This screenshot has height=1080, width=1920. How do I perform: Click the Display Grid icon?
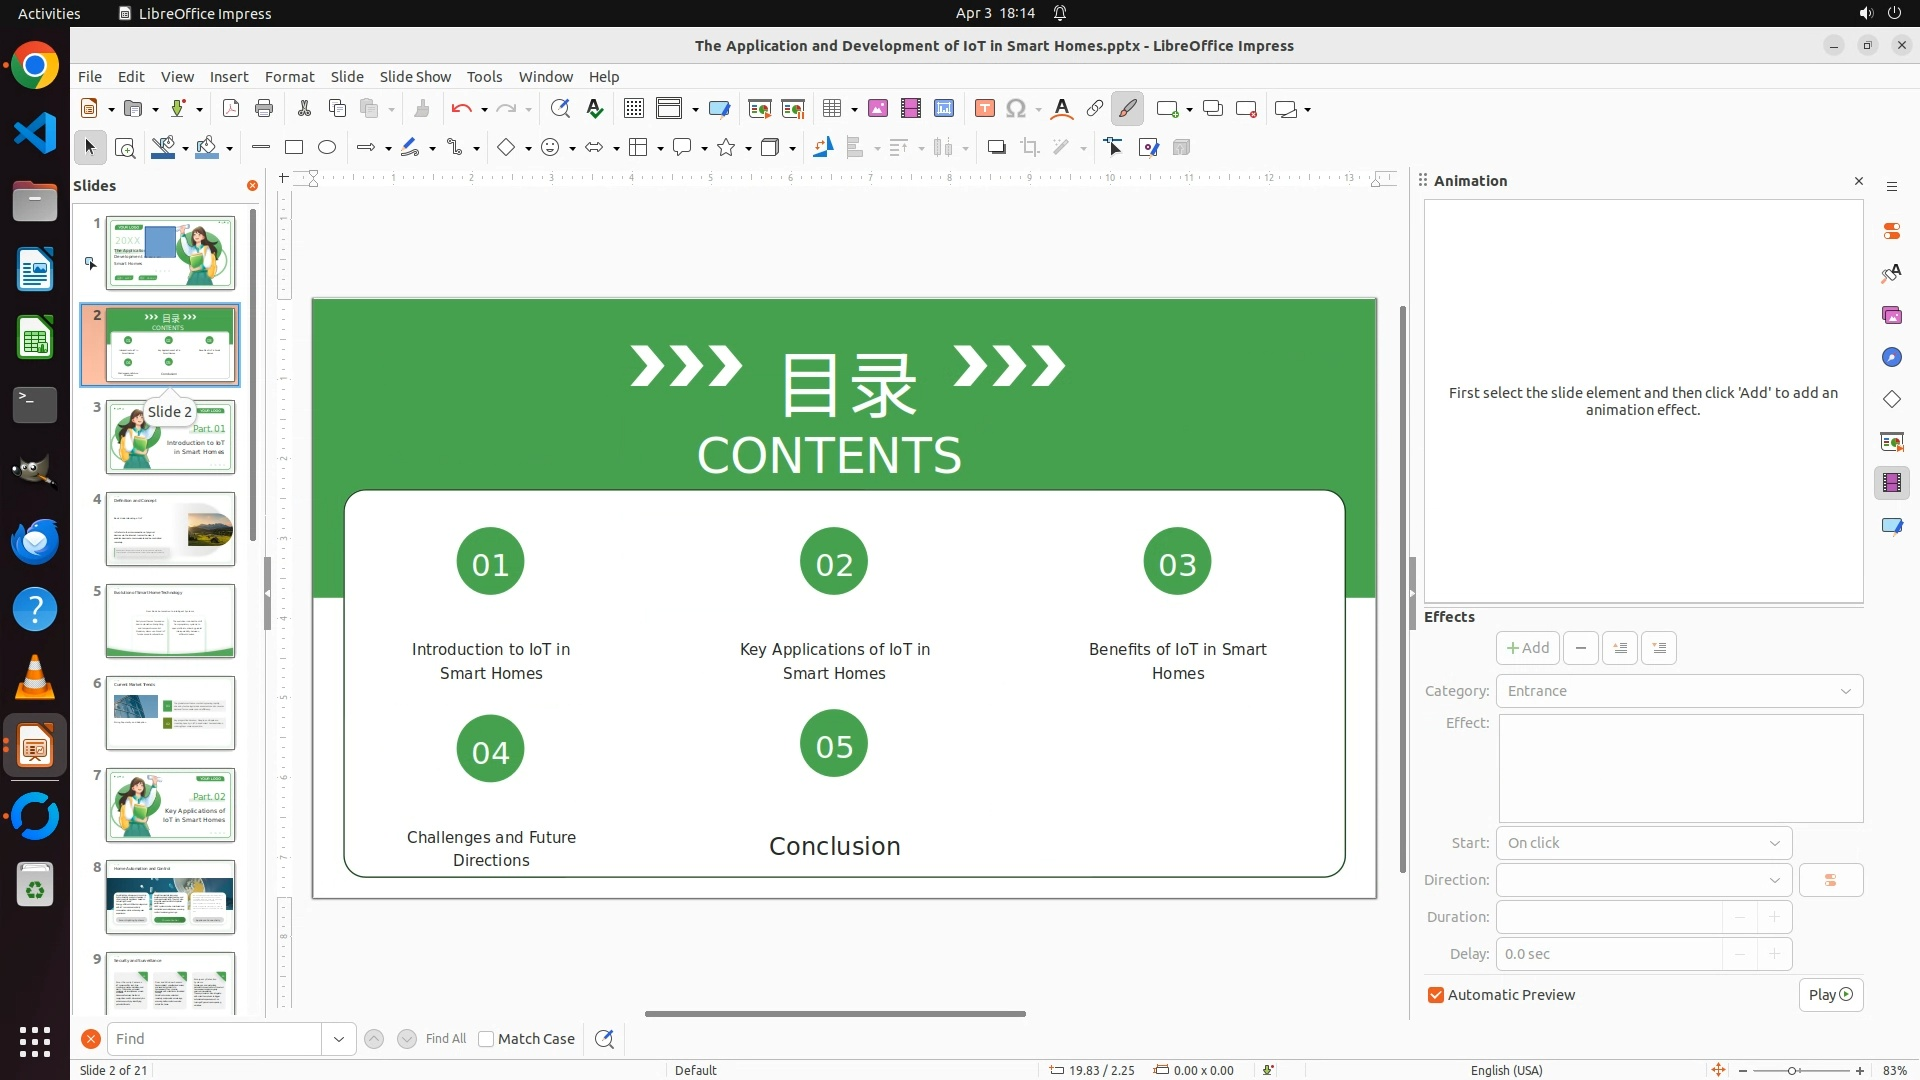point(633,109)
